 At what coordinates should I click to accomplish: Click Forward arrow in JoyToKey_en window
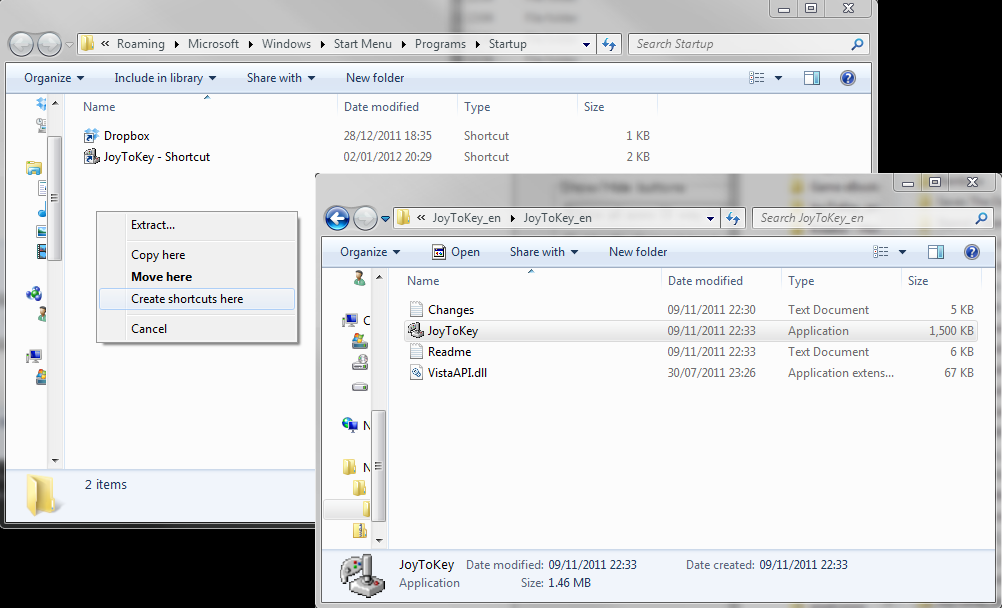click(x=365, y=219)
